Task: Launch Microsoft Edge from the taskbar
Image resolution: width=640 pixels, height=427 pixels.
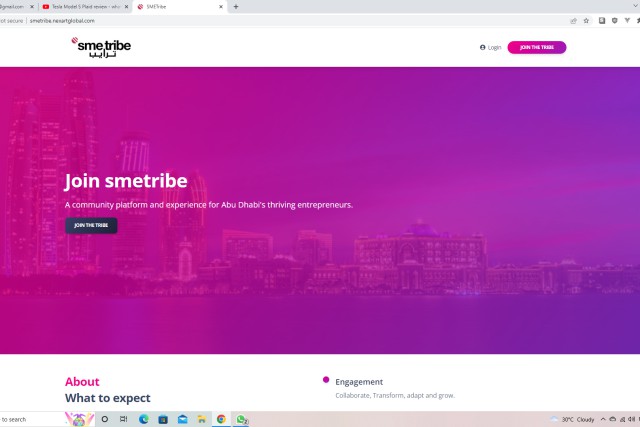Action: 143,419
